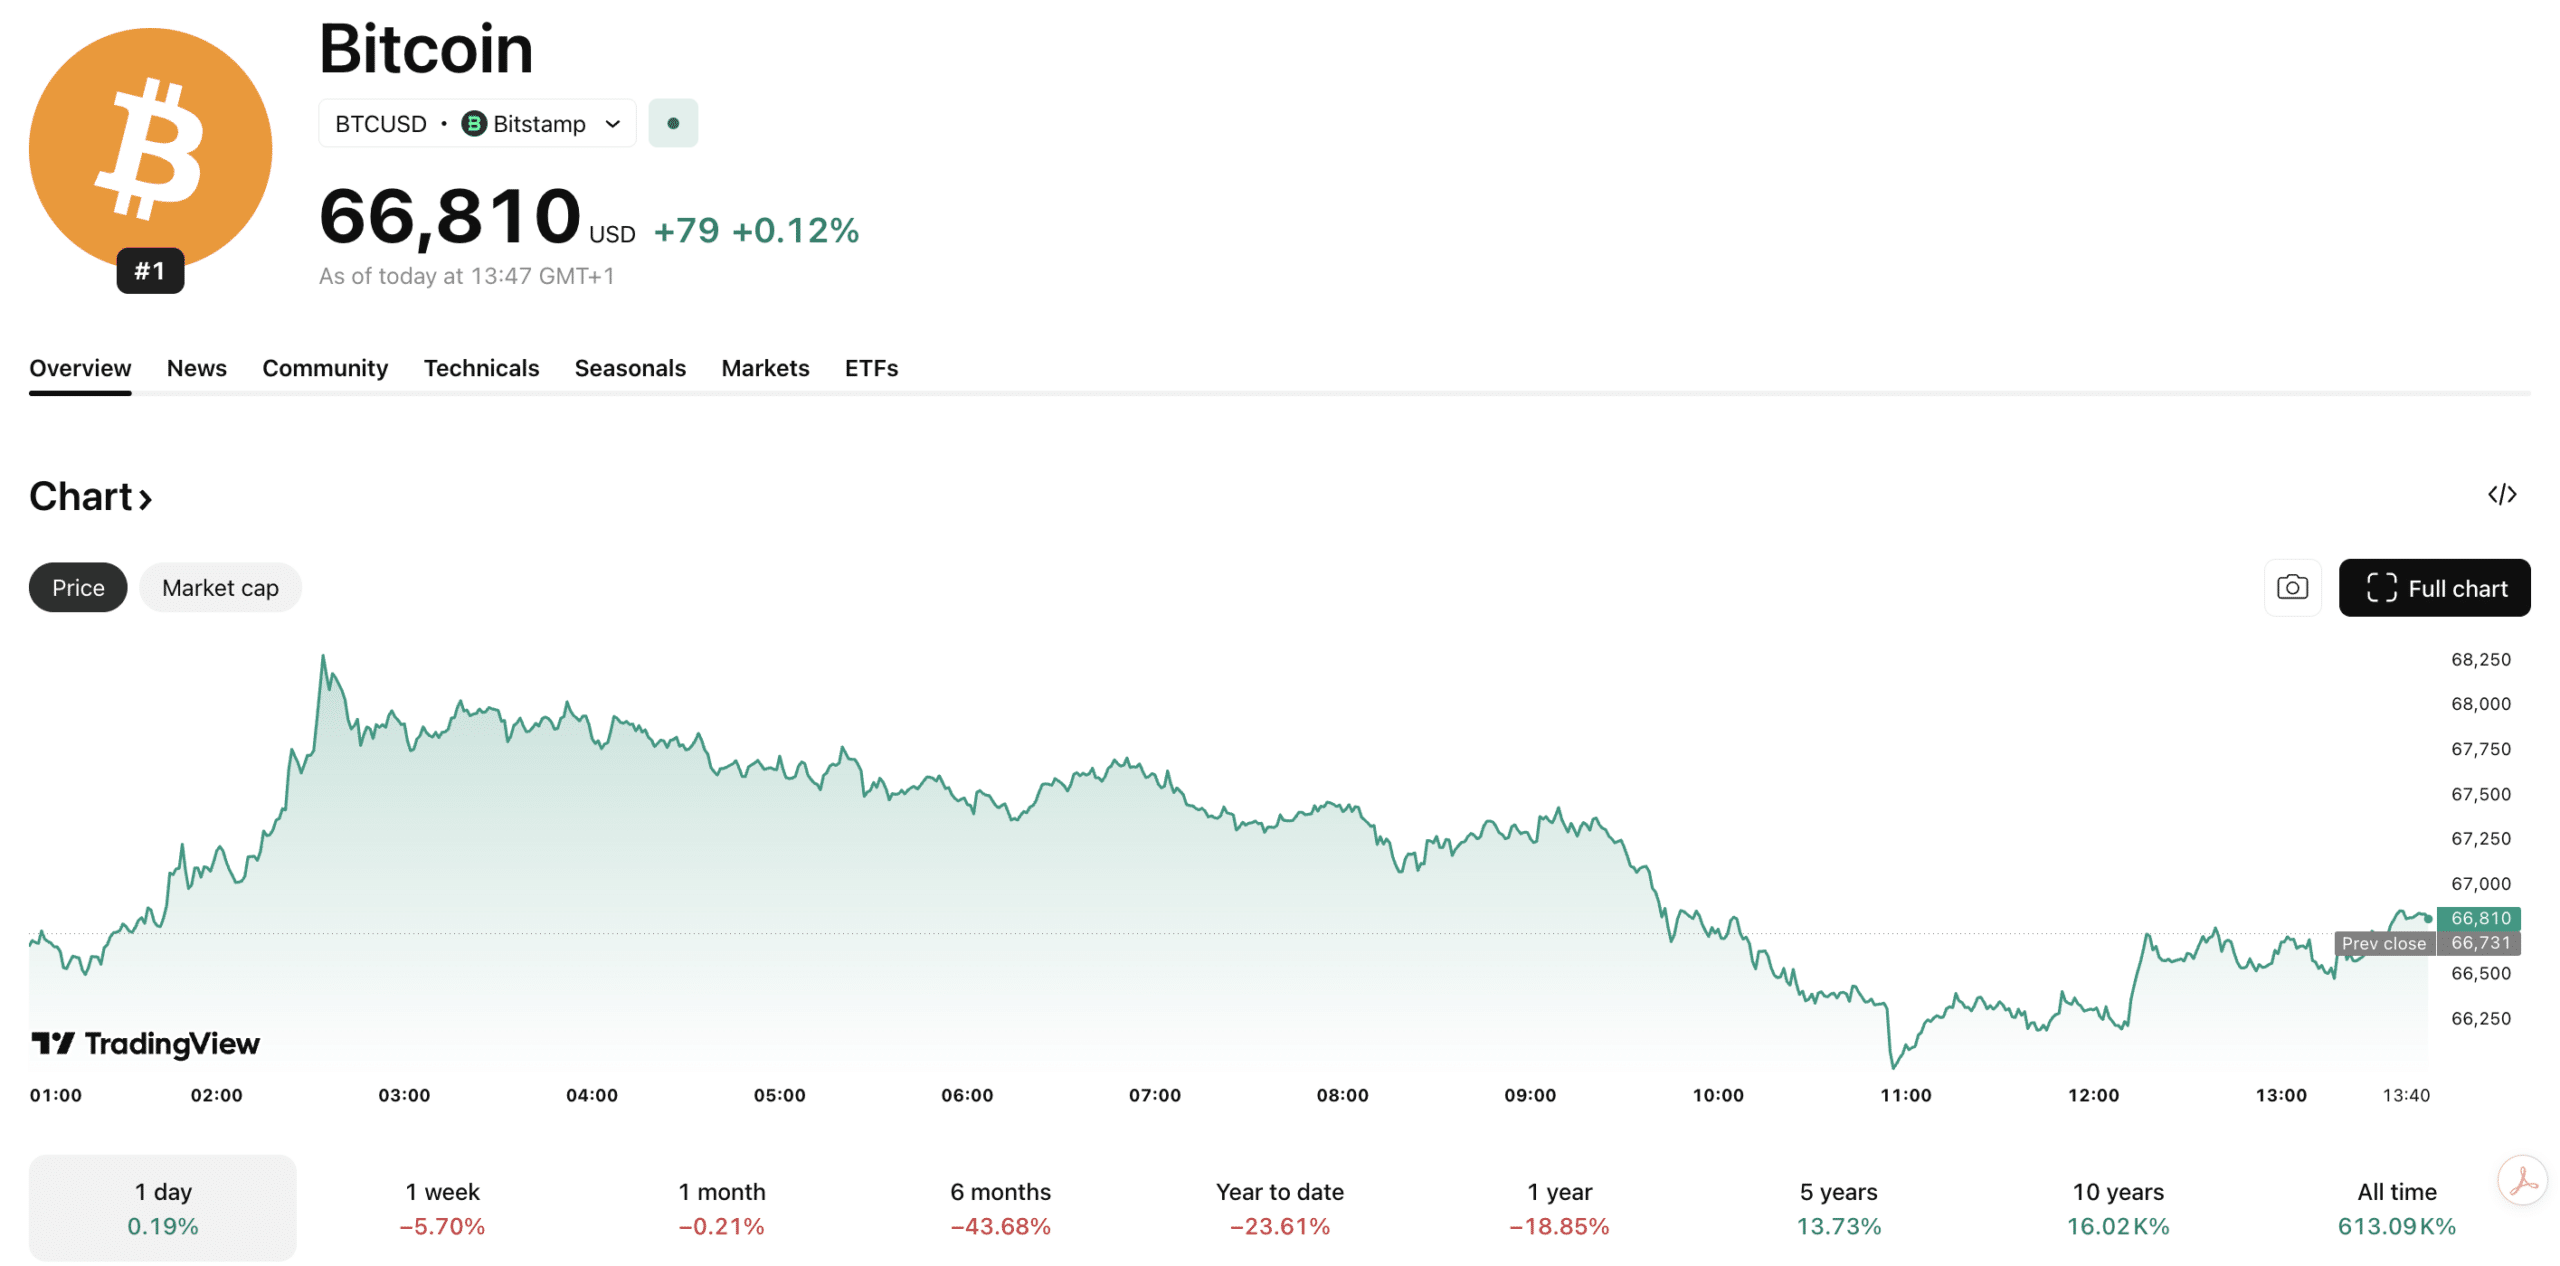
Task: Click the +79 +0.12% change text
Action: point(756,230)
